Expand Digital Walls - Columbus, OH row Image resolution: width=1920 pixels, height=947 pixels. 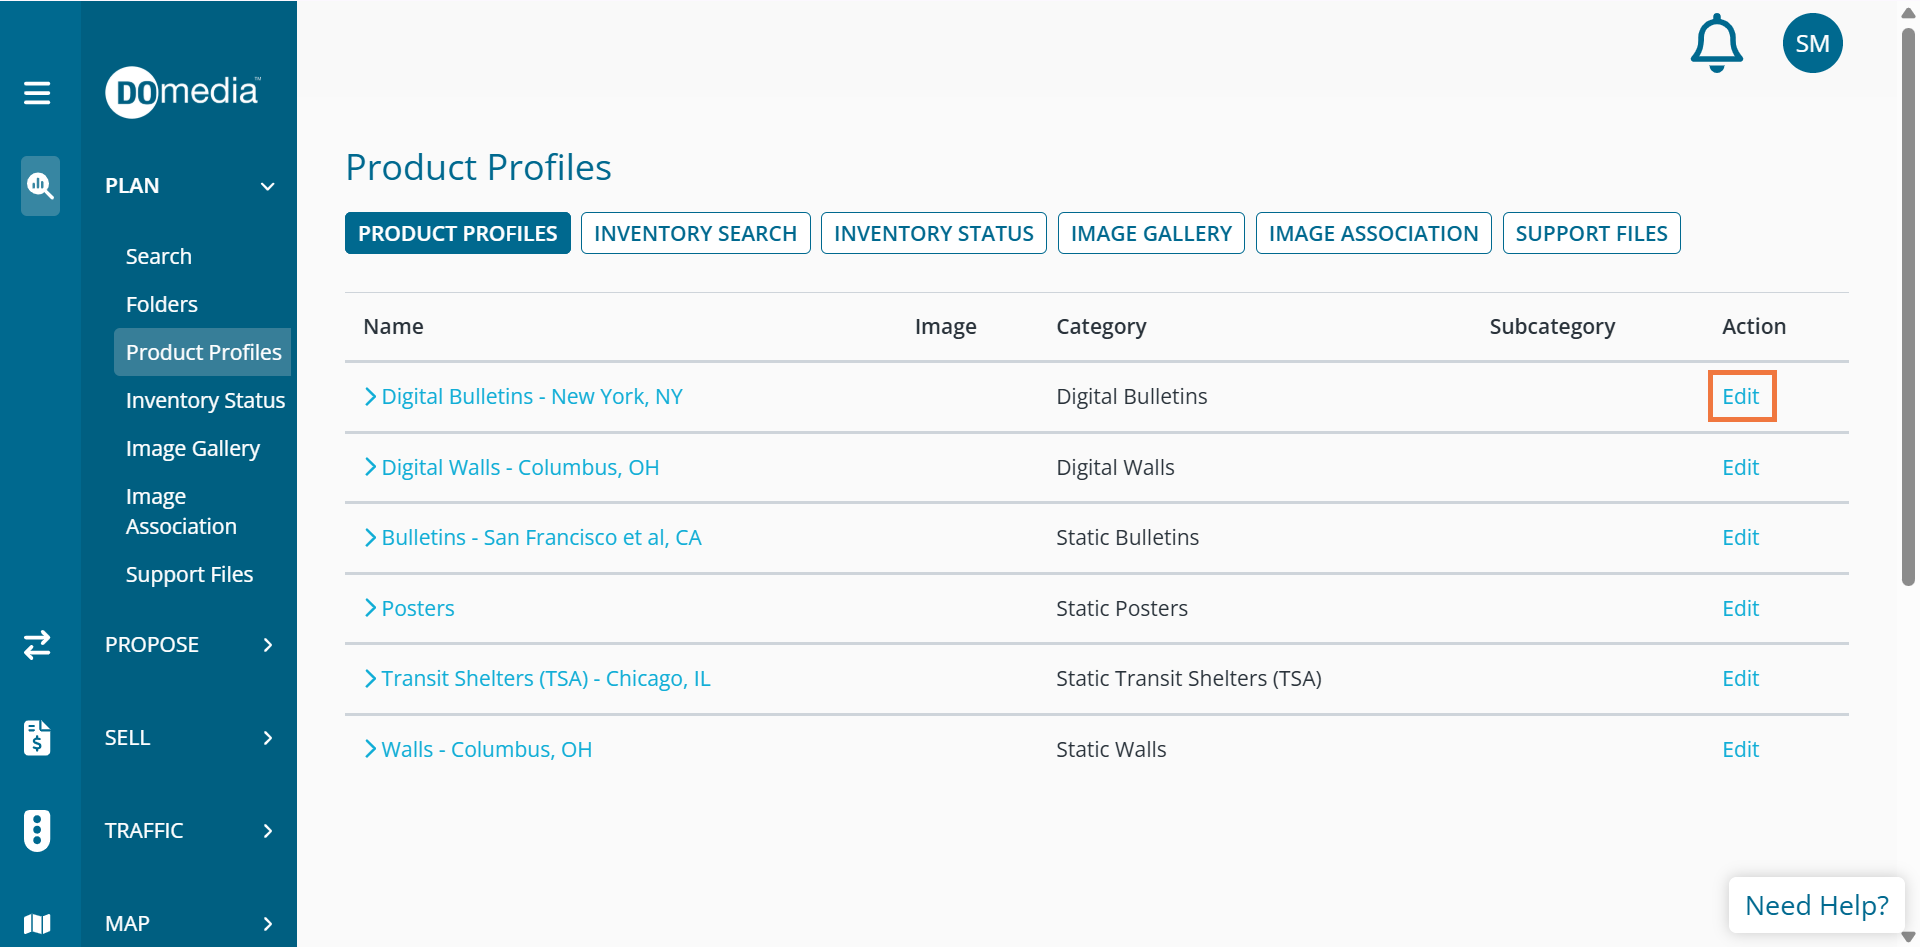click(370, 467)
